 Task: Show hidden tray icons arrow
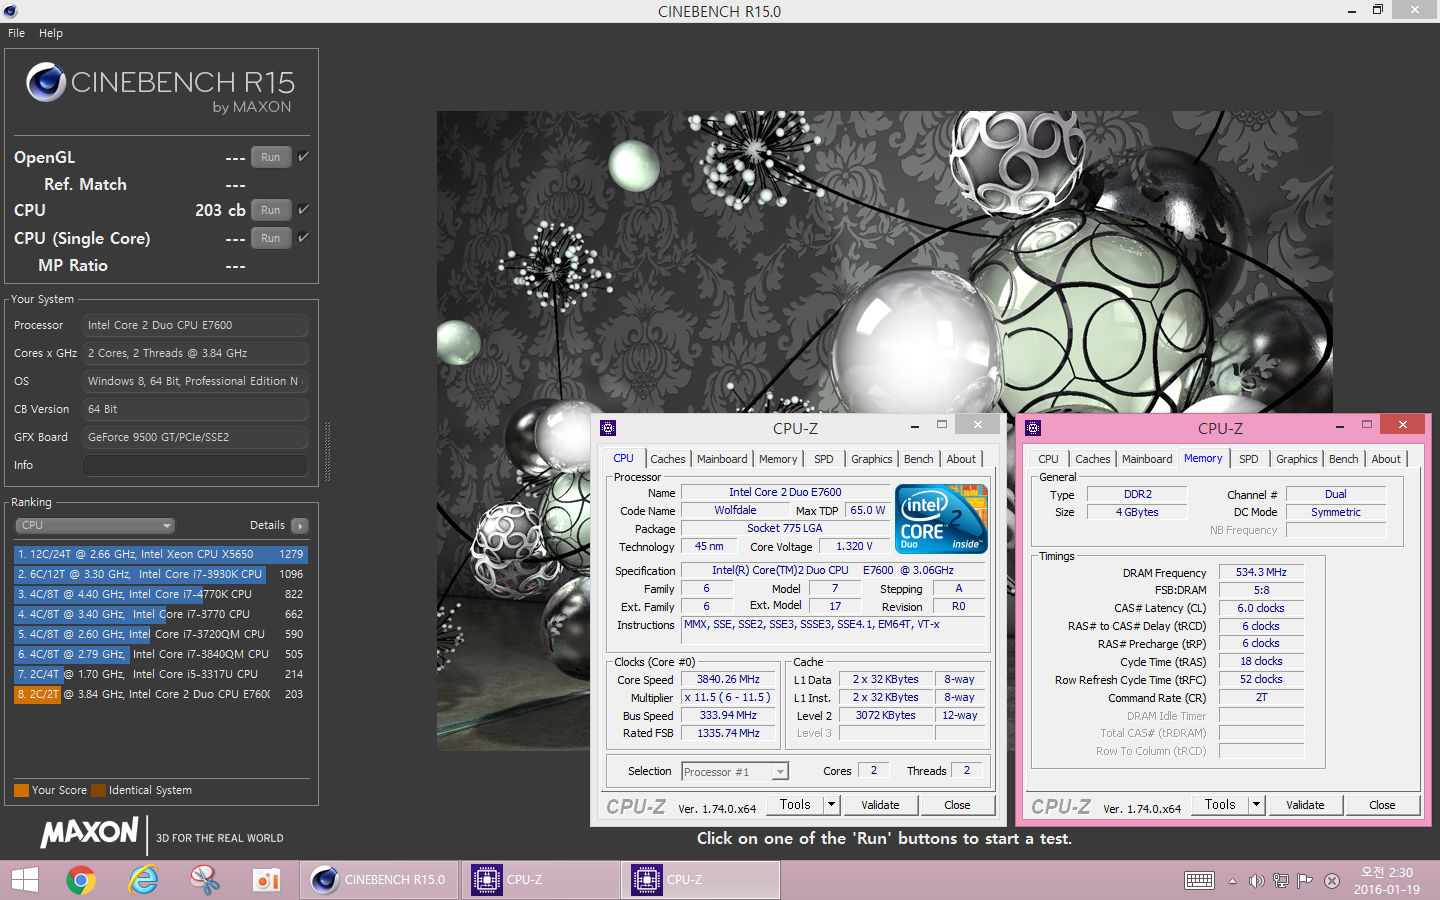1232,881
